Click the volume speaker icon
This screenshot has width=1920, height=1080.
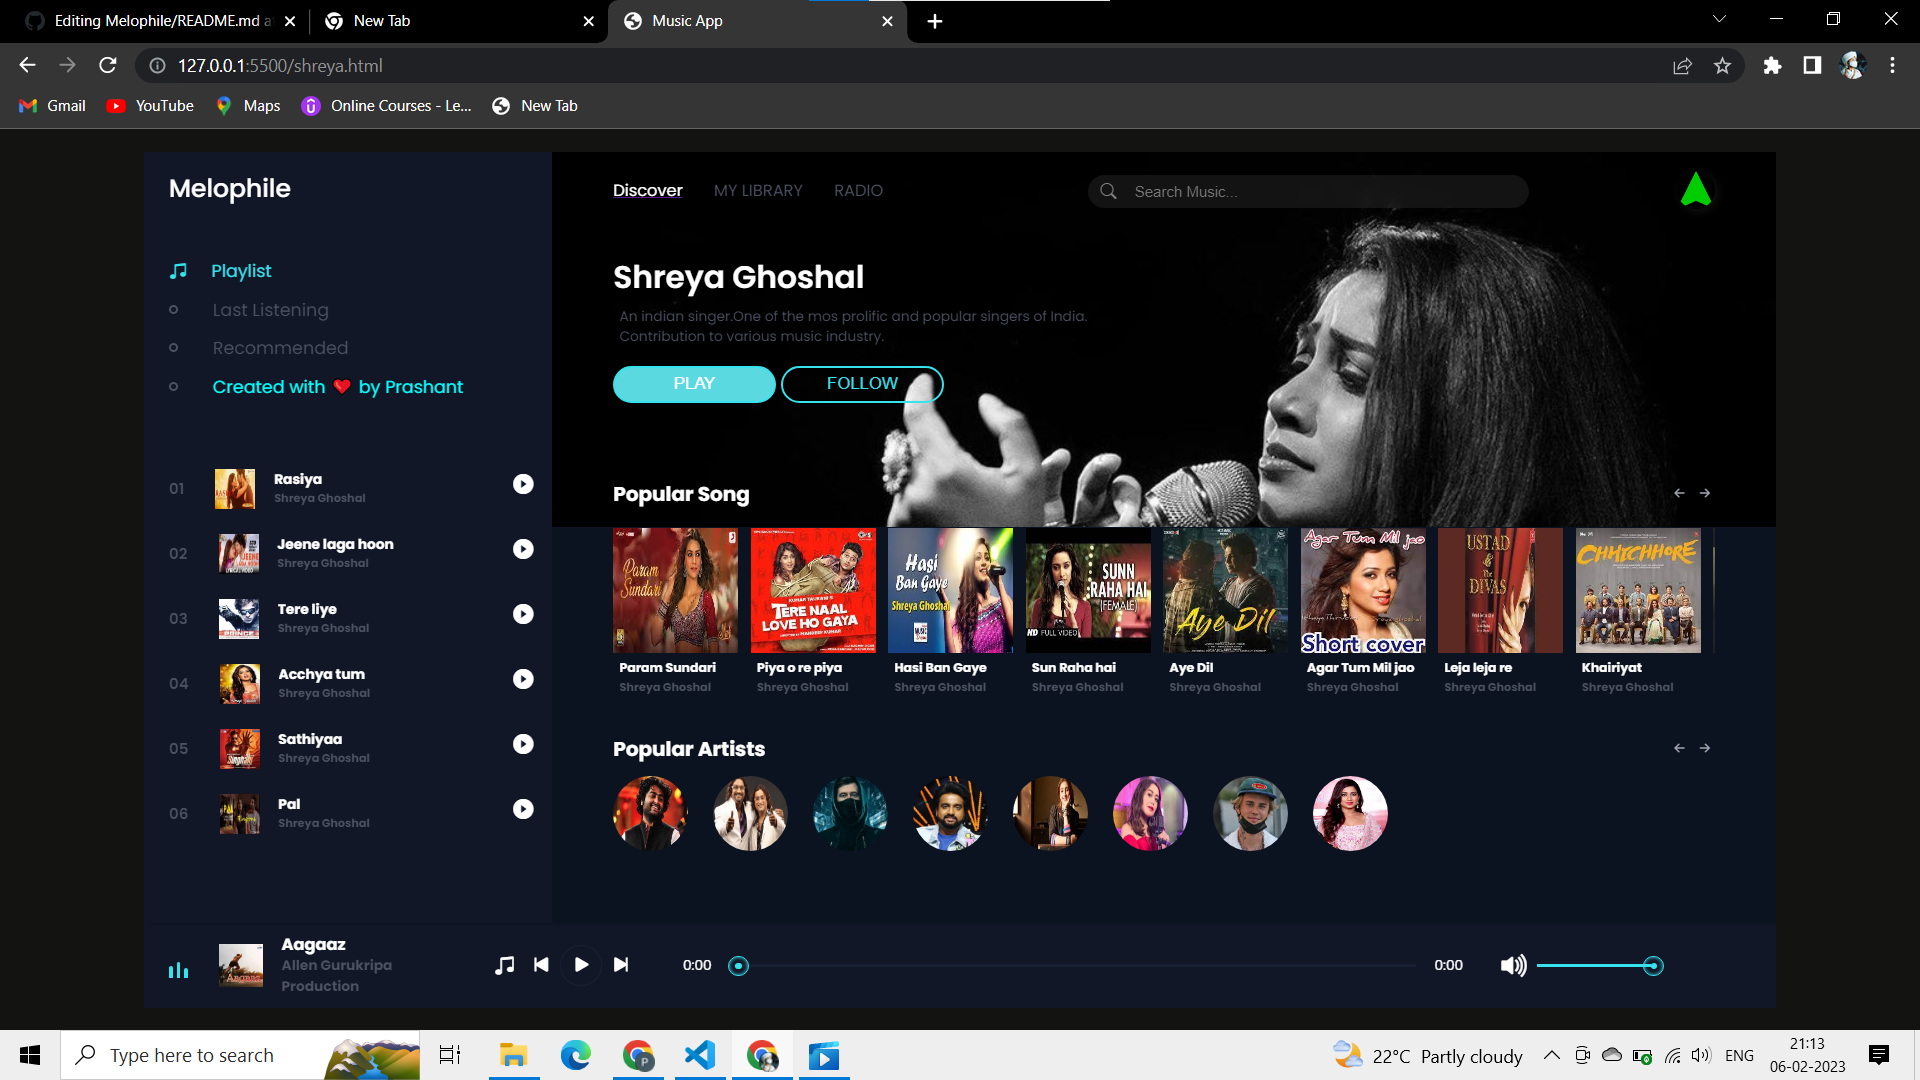pyautogui.click(x=1513, y=965)
